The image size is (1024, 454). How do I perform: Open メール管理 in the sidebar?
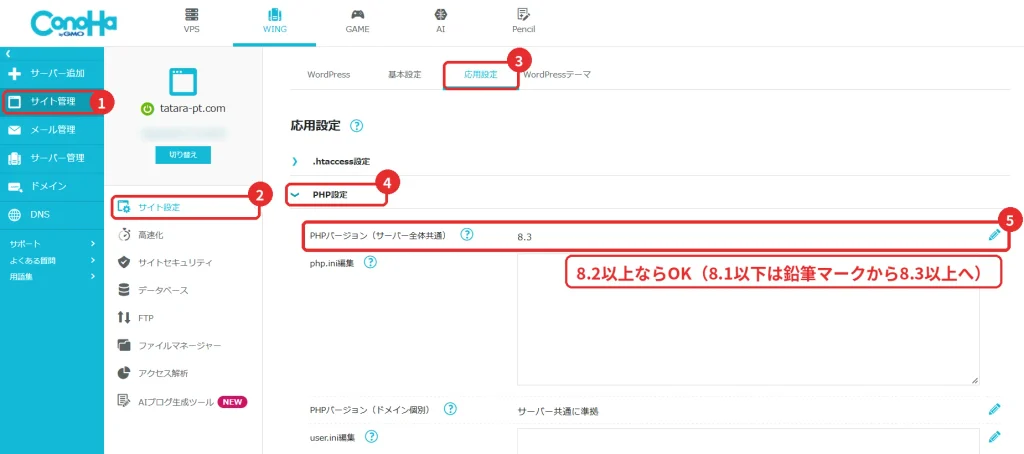[x=52, y=129]
